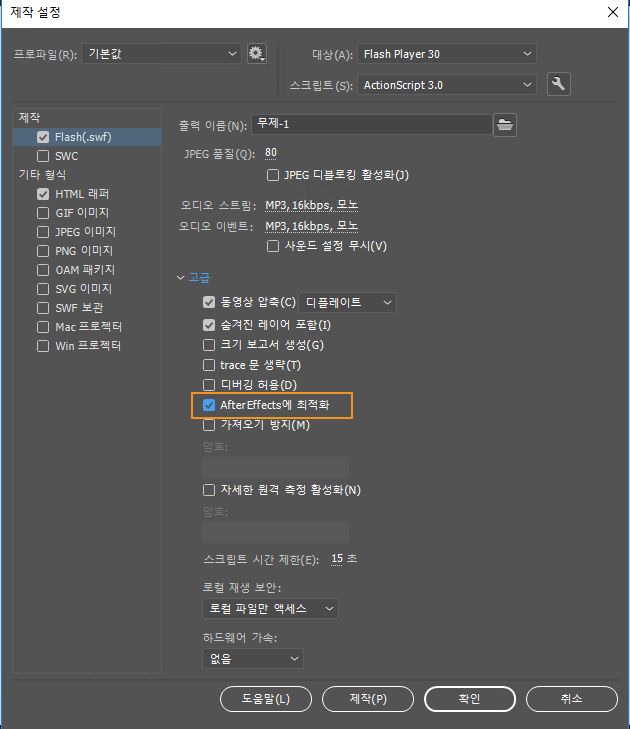The height and width of the screenshot is (729, 630).
Task: Open ActionScript settings wrench icon
Action: pos(558,84)
